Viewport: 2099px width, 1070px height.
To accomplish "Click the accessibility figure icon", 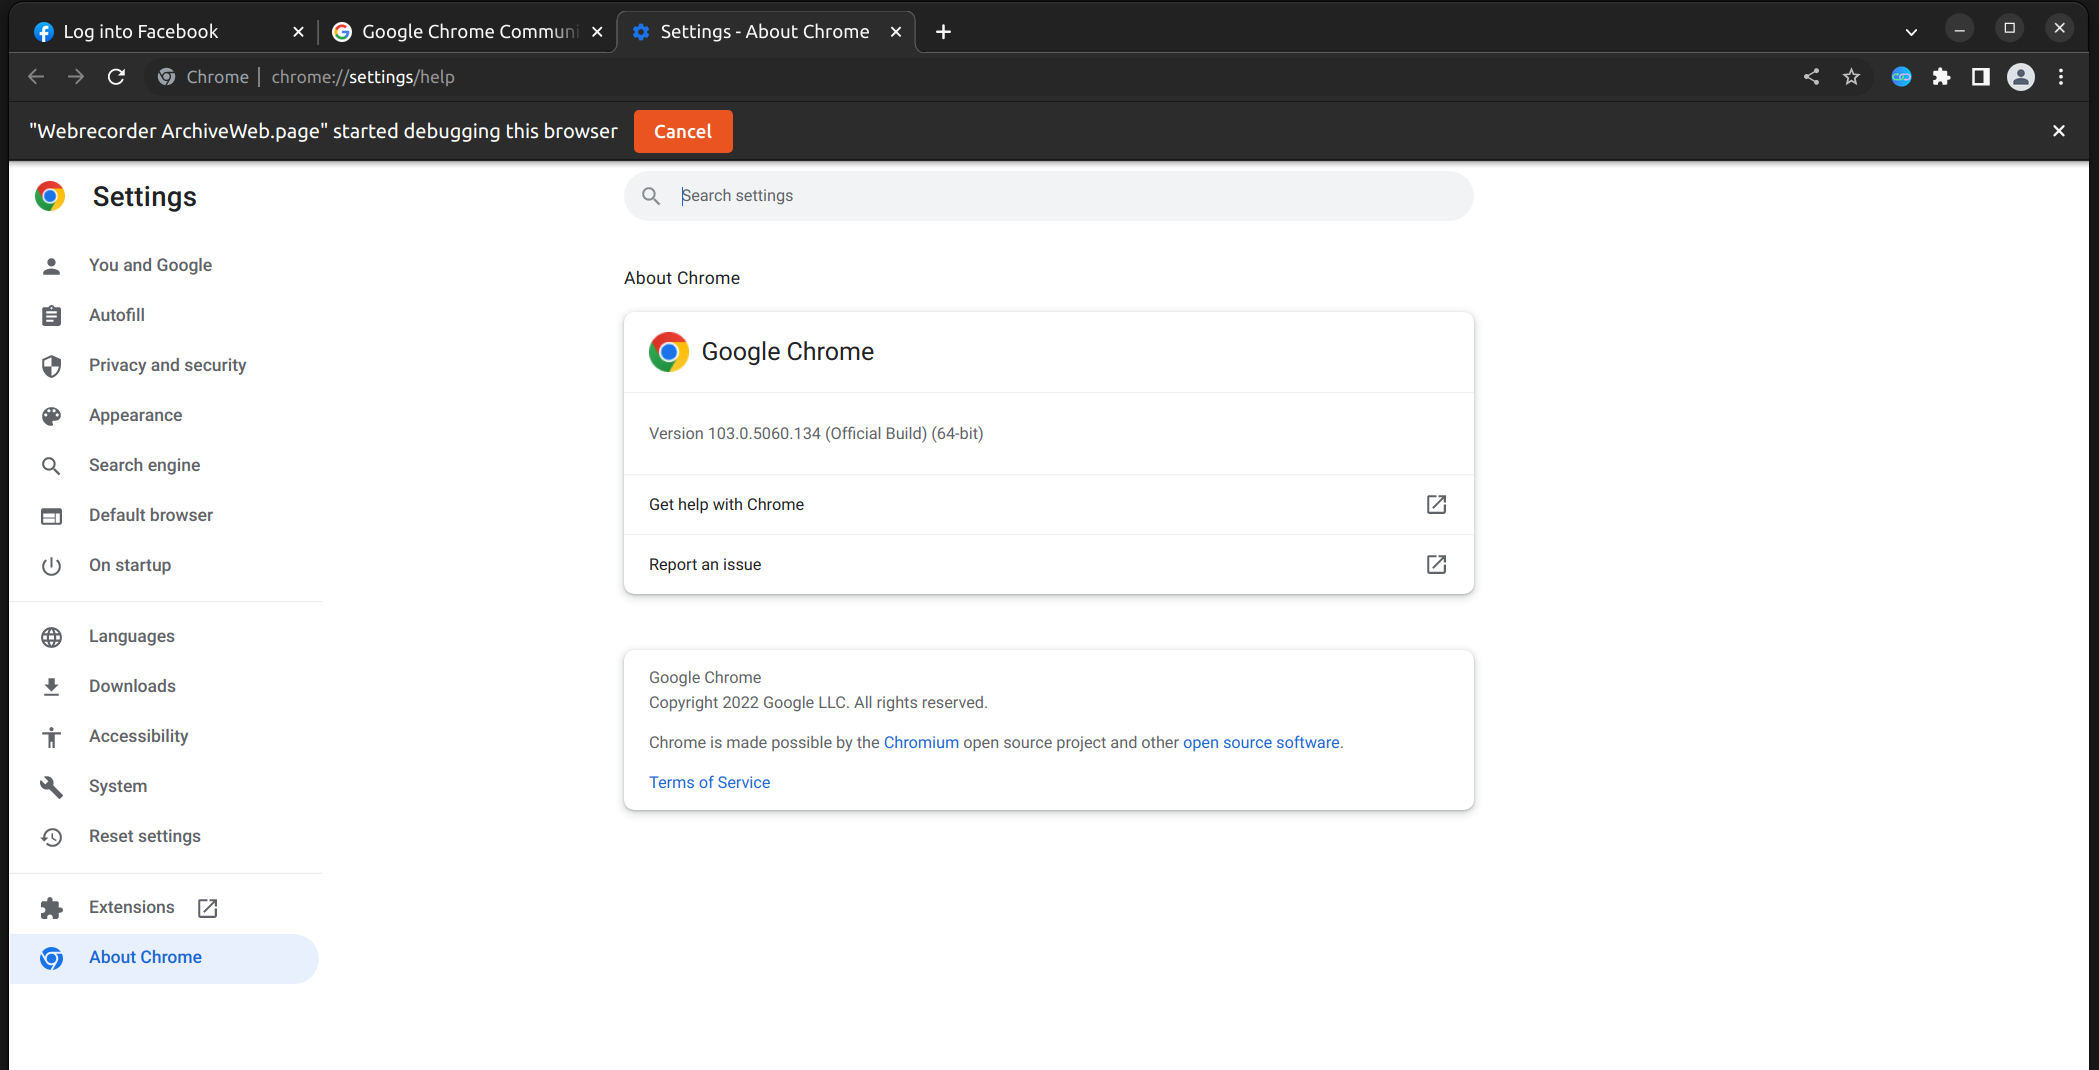I will point(51,737).
